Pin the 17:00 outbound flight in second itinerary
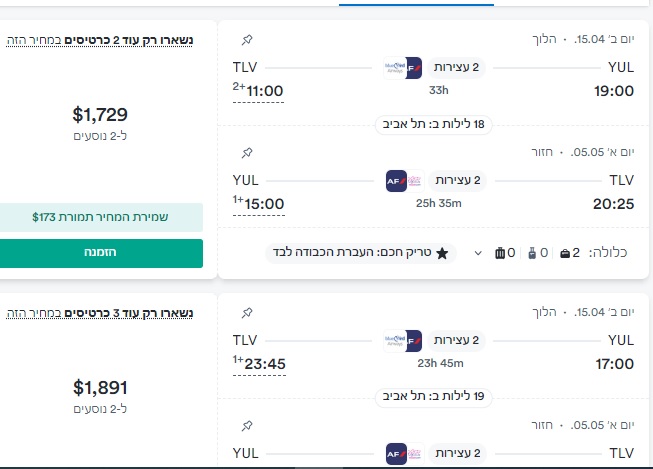 coord(247,313)
